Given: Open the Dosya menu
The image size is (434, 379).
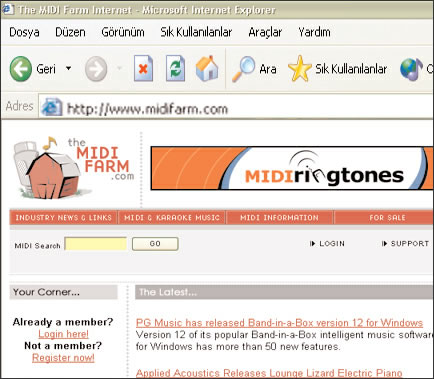Looking at the screenshot, I should [24, 32].
